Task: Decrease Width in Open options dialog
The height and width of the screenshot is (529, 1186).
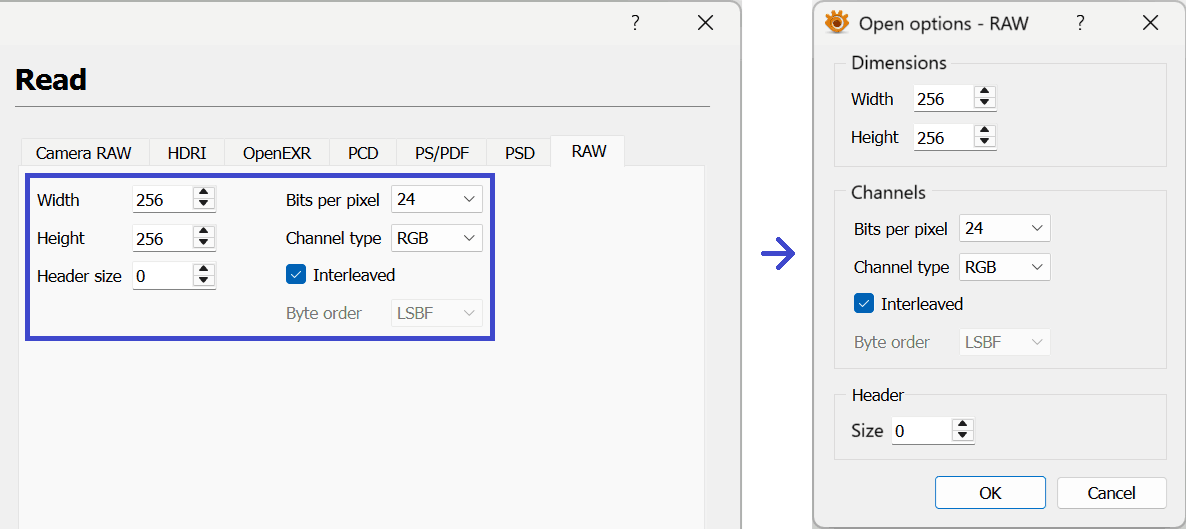Action: (x=984, y=104)
